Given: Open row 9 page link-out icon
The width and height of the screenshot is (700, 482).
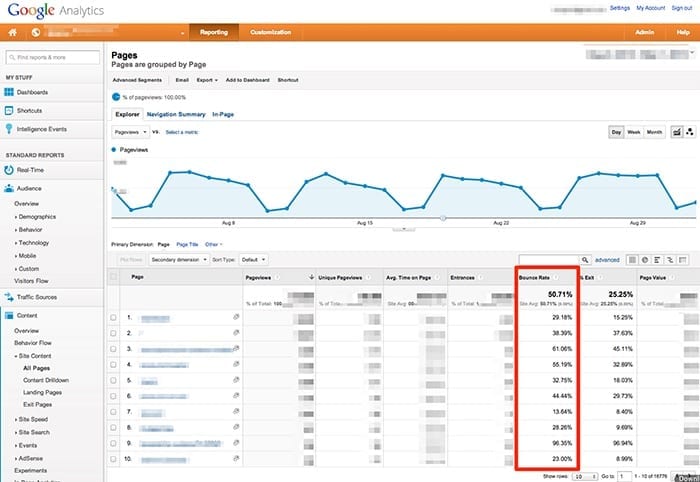Looking at the screenshot, I should coord(236,443).
